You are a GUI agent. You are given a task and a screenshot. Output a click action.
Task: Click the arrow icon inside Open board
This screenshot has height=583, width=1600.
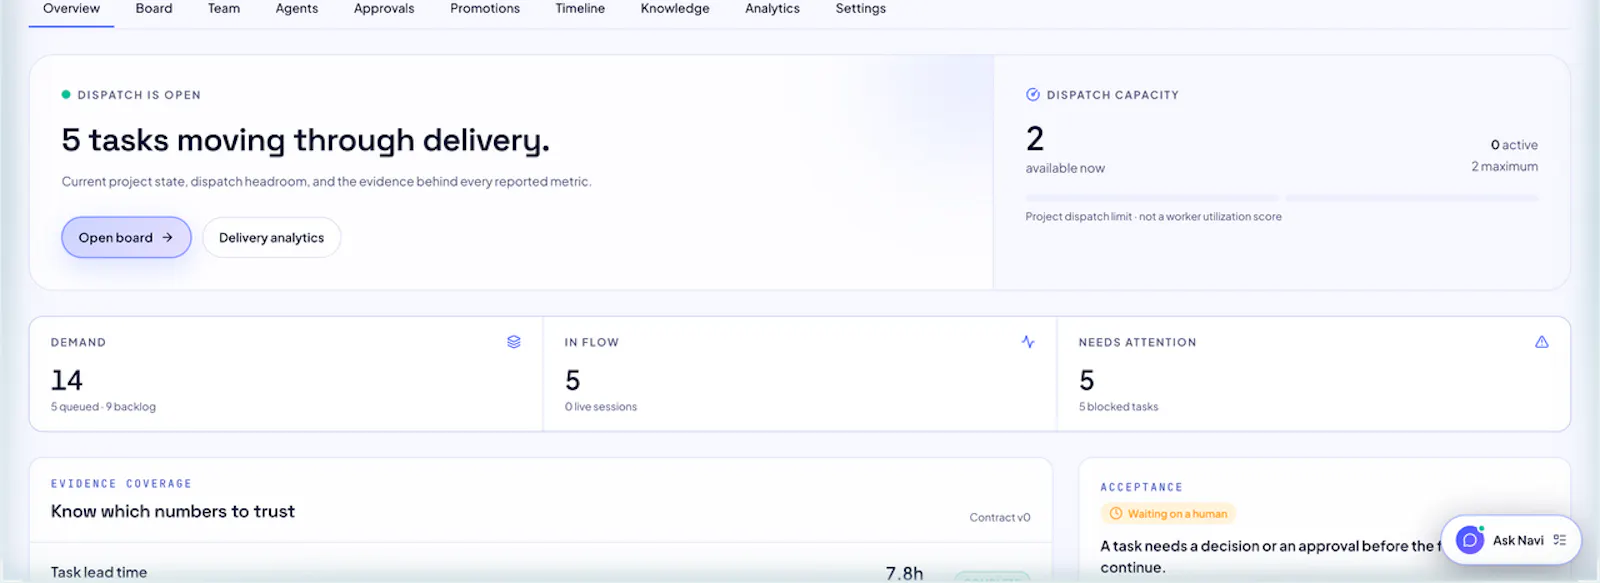click(x=168, y=237)
